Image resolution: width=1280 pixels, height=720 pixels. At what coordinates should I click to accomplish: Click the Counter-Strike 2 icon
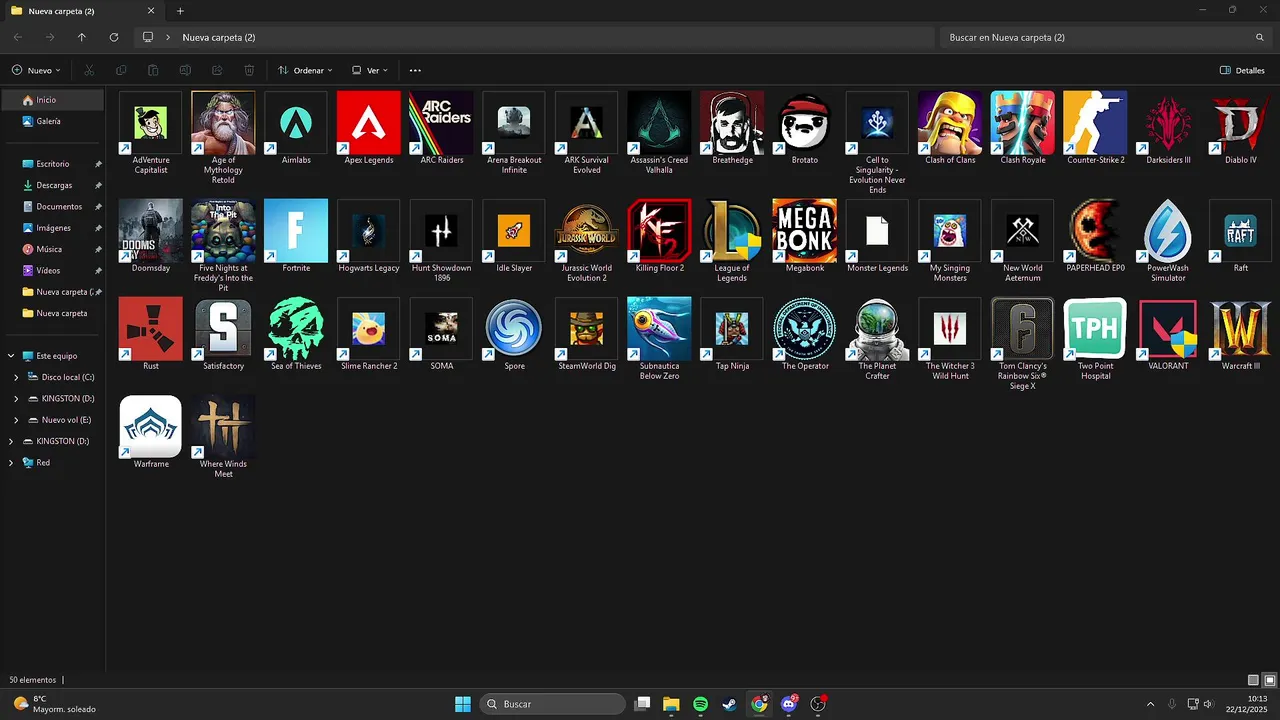tap(1095, 123)
